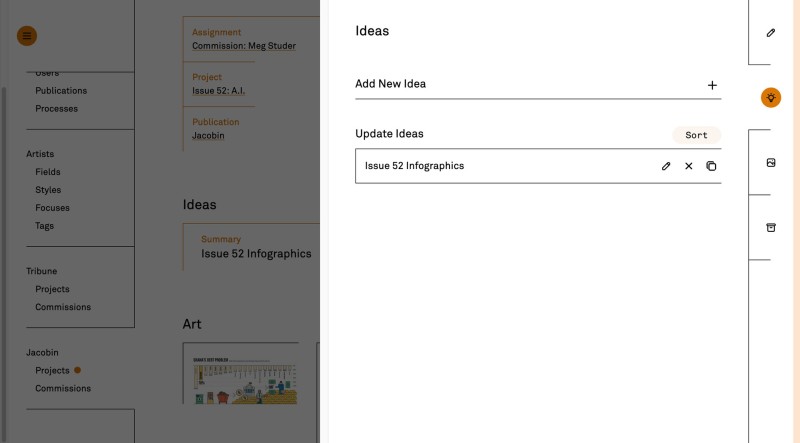Open the image Art tab in sidebar
Screen dimensions: 800x443
point(770,162)
